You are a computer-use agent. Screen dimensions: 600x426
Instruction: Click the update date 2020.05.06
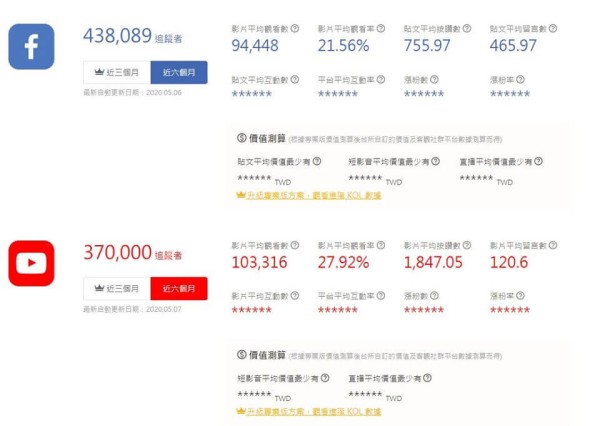point(164,93)
